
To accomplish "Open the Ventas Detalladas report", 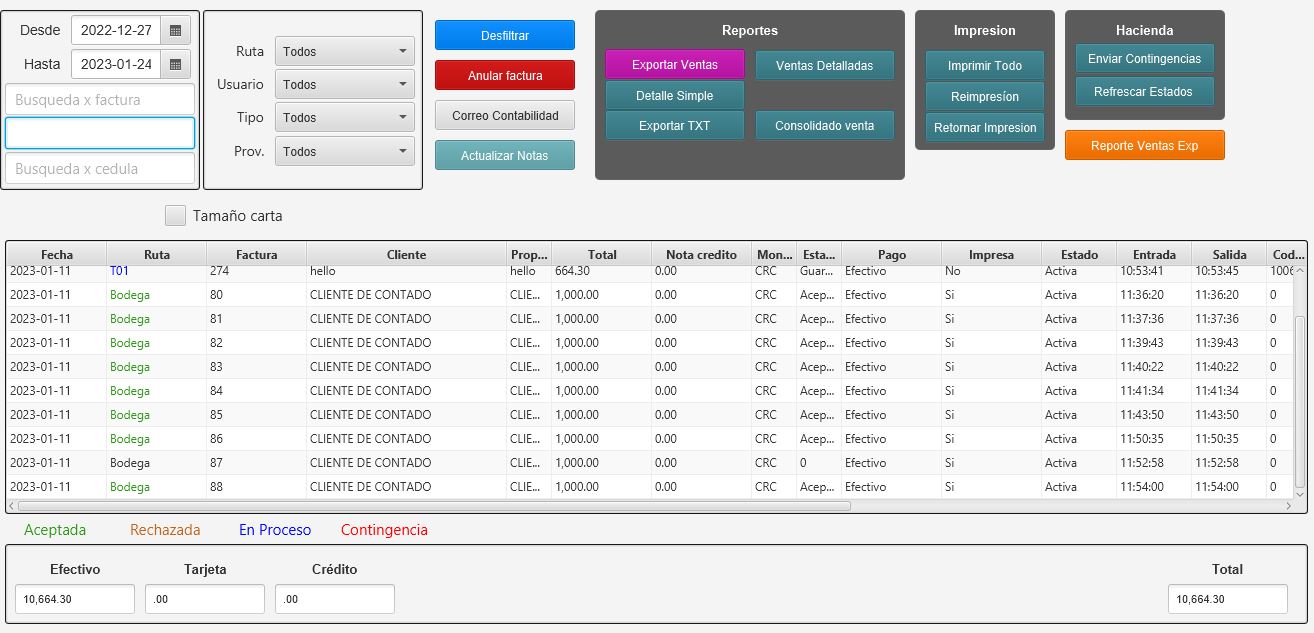I will click(824, 66).
